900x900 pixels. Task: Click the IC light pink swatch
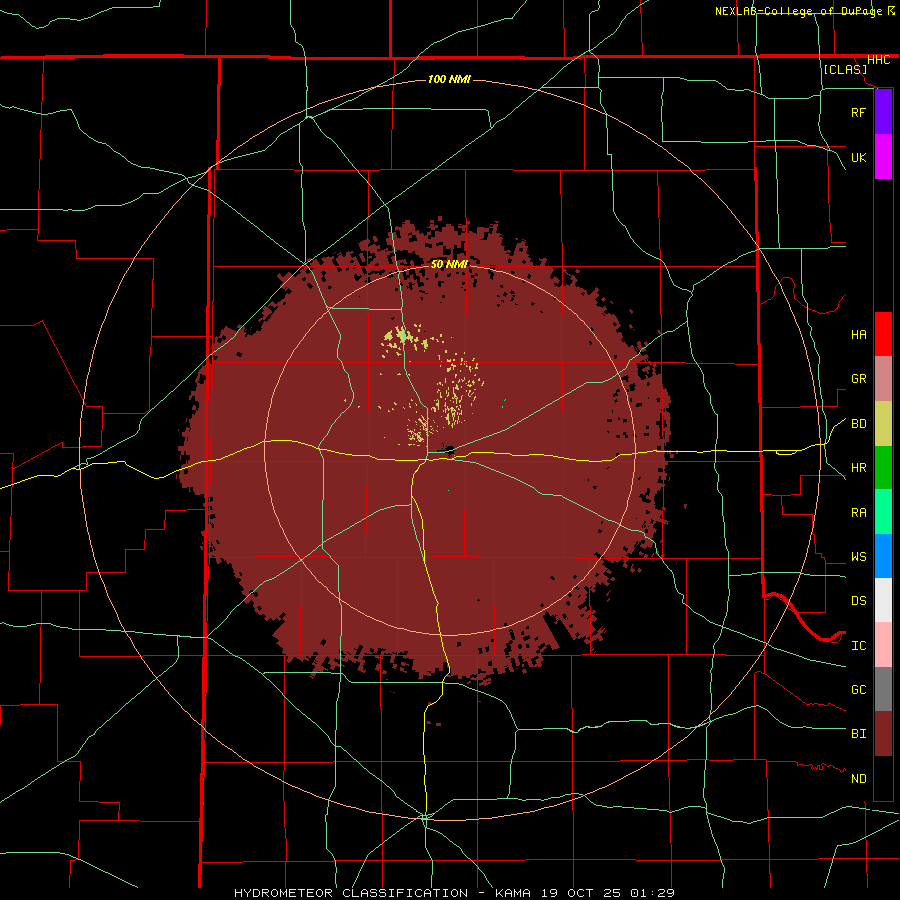(883, 645)
